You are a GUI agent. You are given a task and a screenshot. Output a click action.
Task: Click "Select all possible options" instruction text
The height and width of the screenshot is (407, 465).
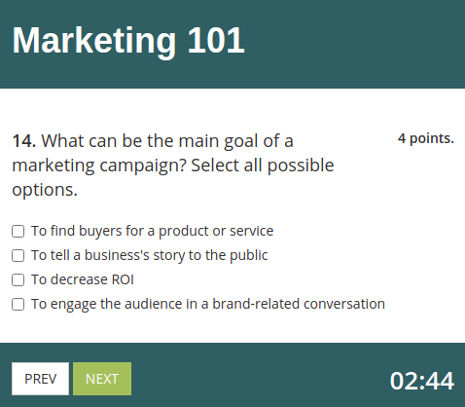point(173,177)
